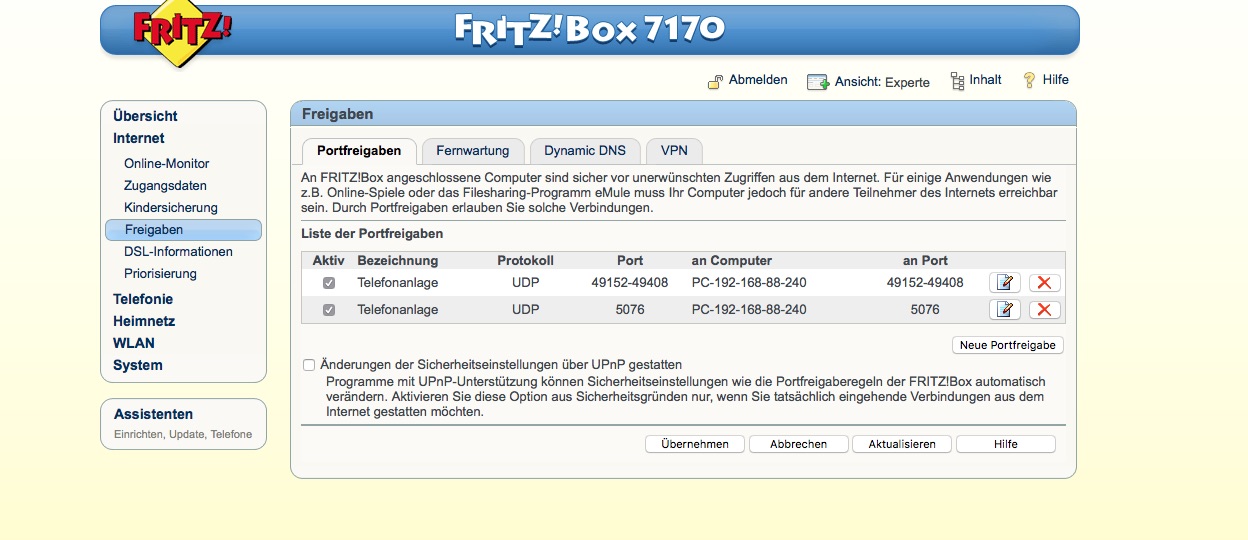Open Zugangsdaten in the sidebar

pos(166,185)
